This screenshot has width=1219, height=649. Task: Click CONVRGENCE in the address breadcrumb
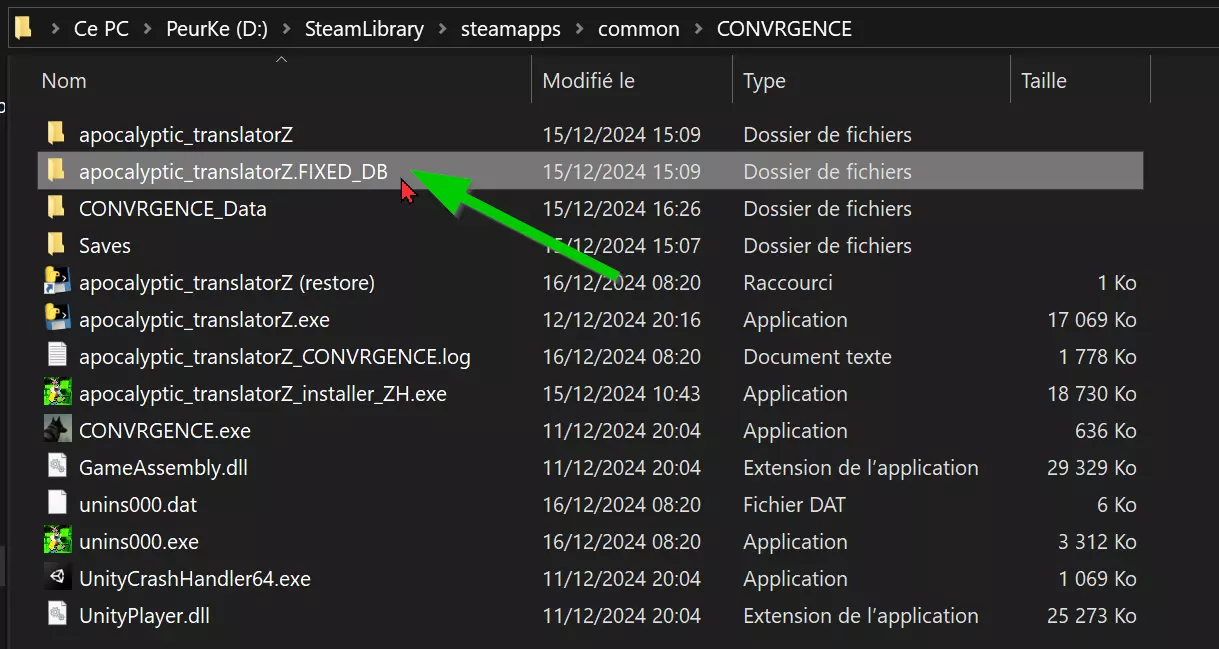tap(784, 29)
